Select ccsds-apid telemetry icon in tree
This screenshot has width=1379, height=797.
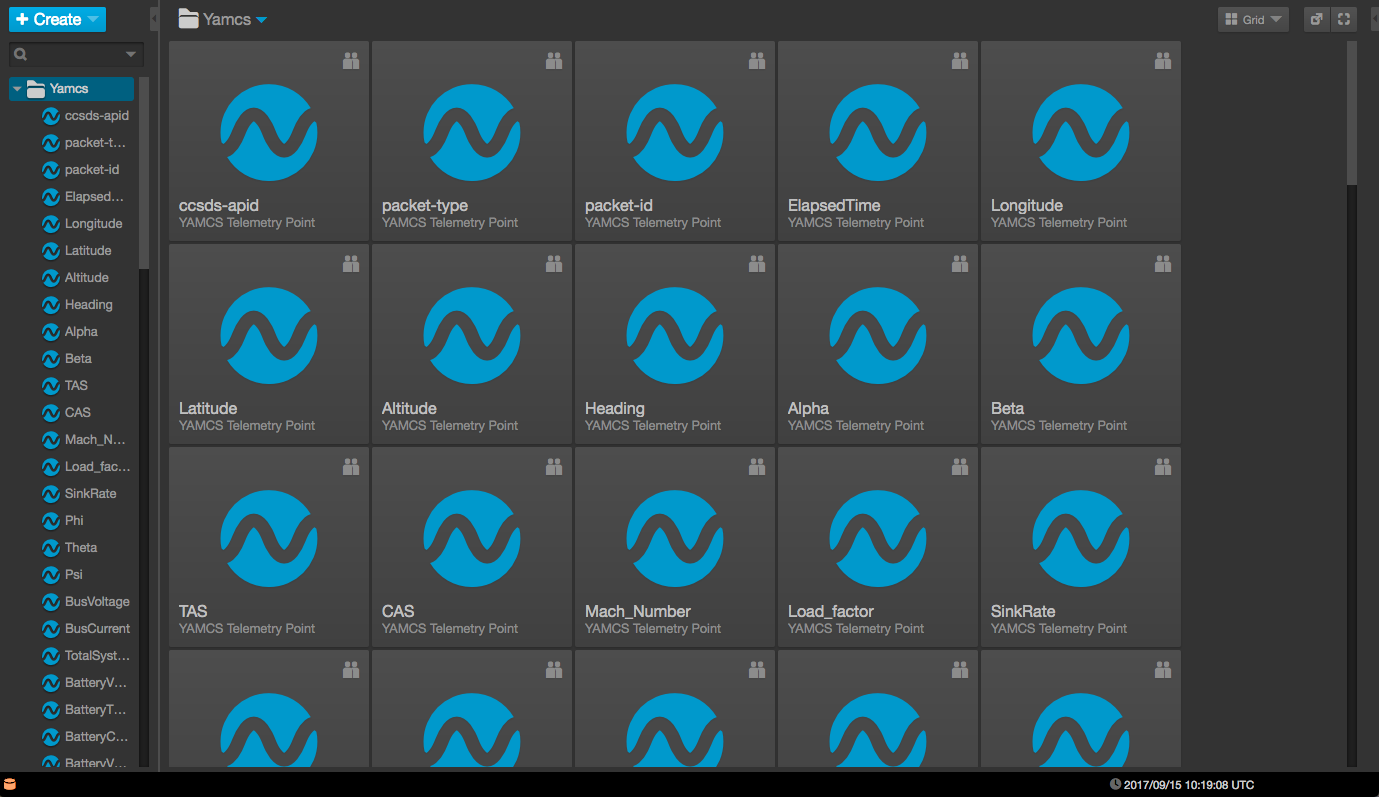click(x=50, y=116)
